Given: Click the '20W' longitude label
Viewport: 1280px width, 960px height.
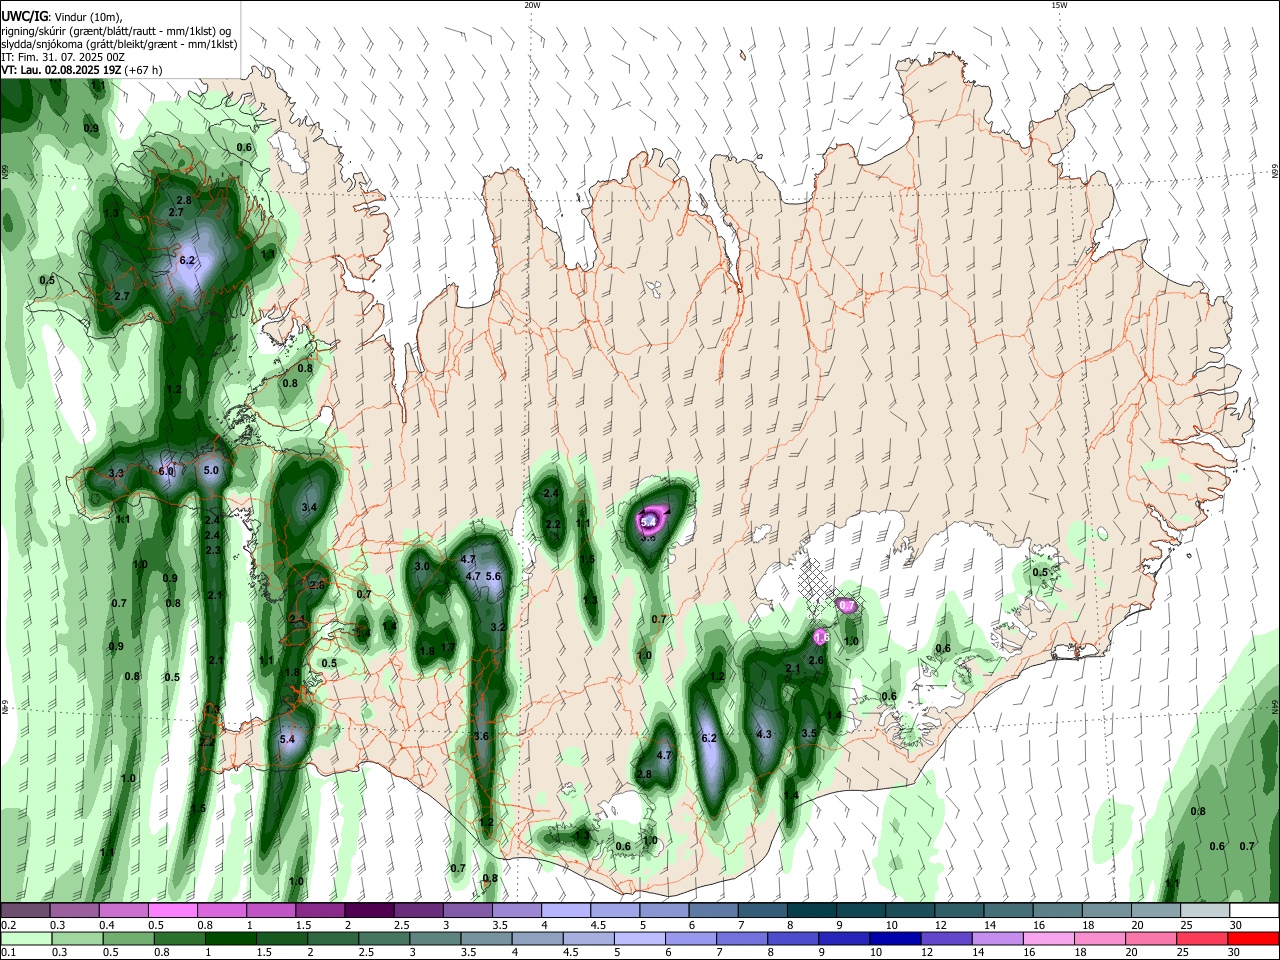Looking at the screenshot, I should (x=532, y=5).
